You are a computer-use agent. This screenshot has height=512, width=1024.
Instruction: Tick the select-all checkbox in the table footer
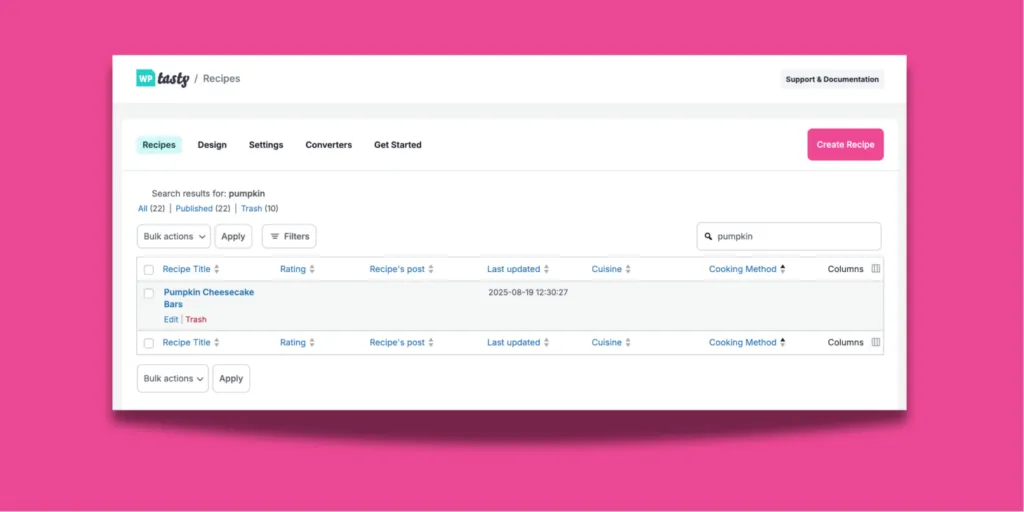pyautogui.click(x=149, y=344)
